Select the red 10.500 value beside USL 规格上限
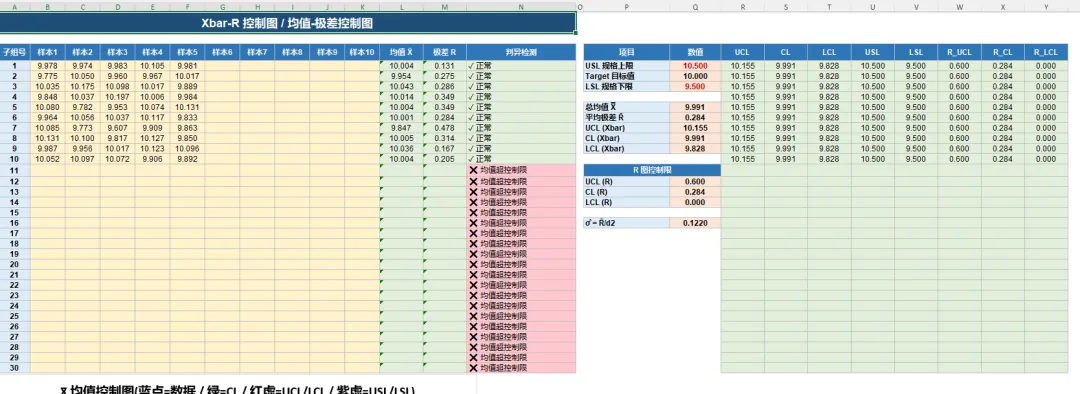The height and width of the screenshot is (394, 1080). pyautogui.click(x=695, y=66)
